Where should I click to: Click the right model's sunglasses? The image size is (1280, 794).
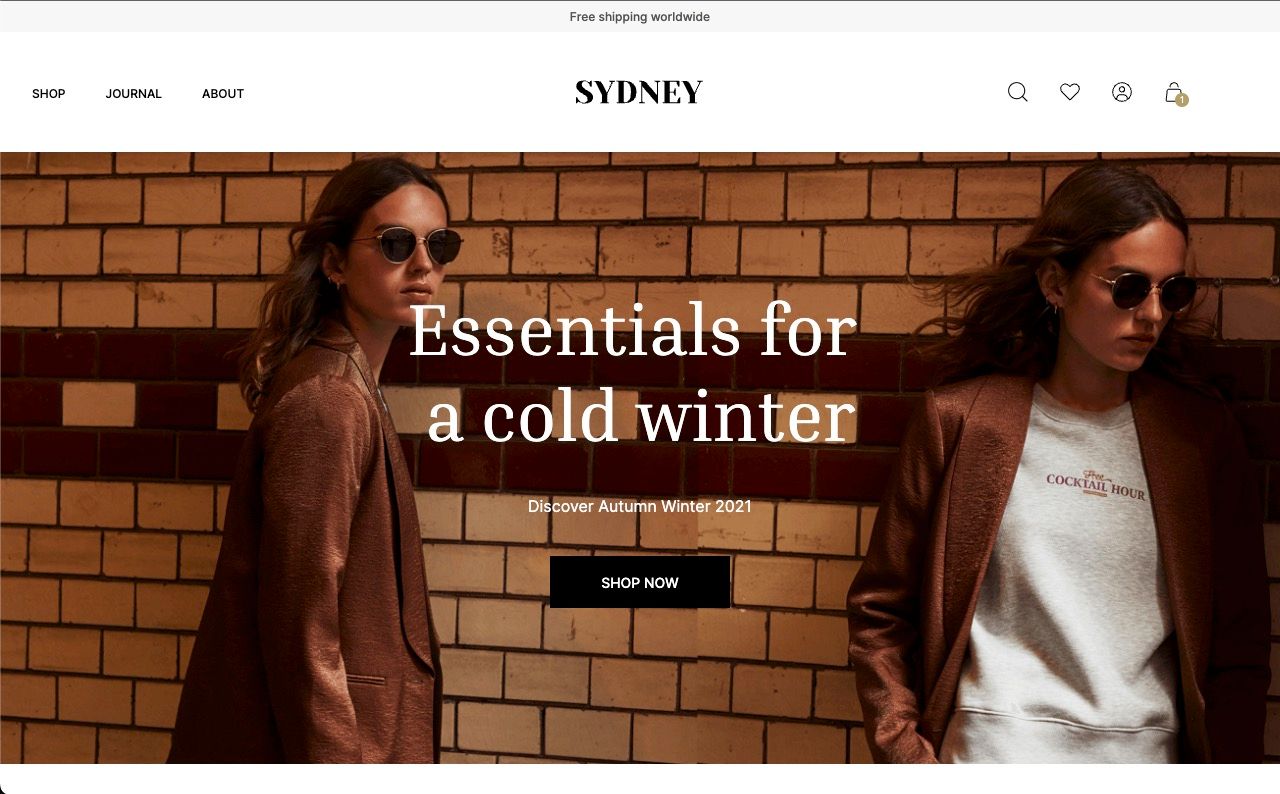point(1143,291)
